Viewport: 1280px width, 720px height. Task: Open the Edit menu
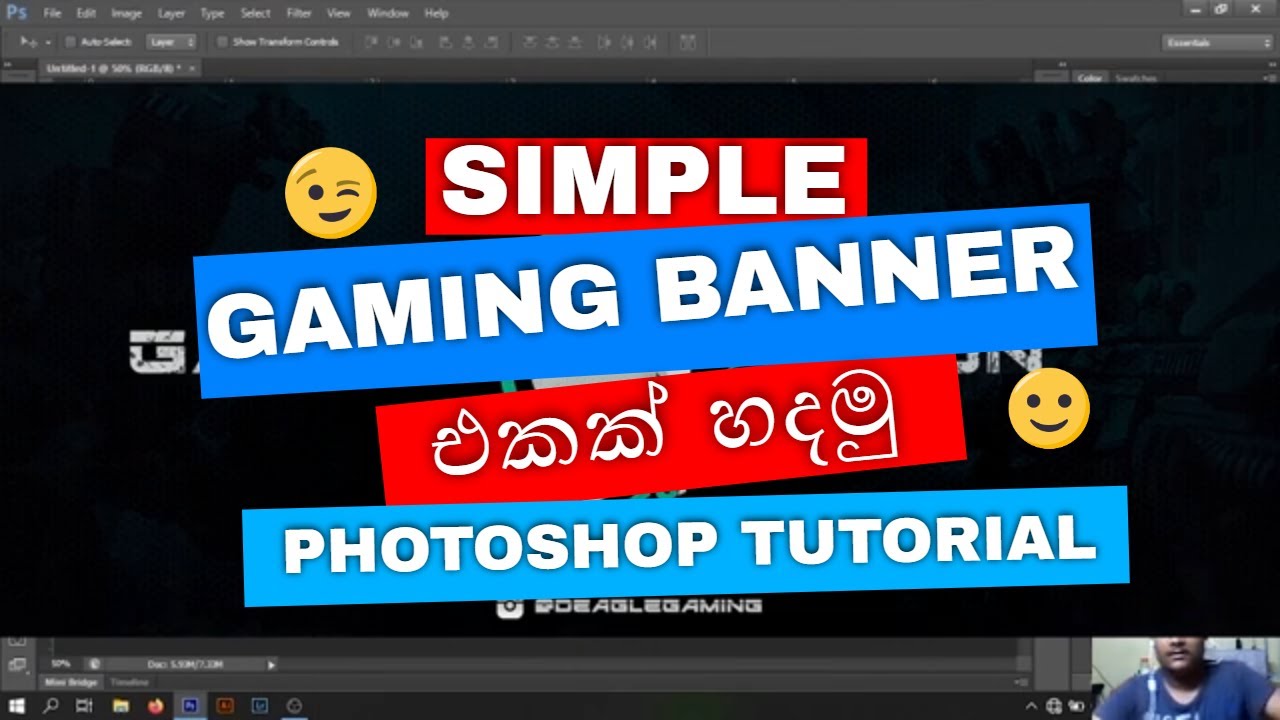[86, 13]
